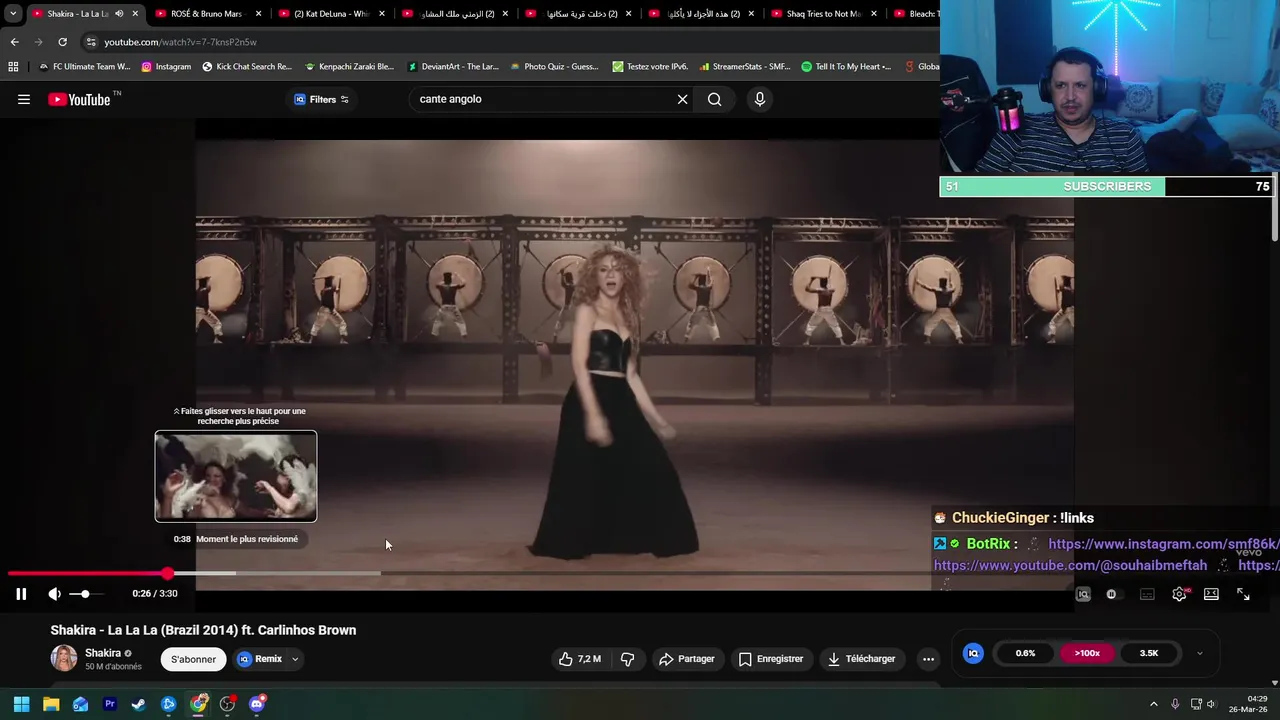This screenshot has height=720, width=1280.
Task: Click the S'abonner subscribe button
Action: 193,659
